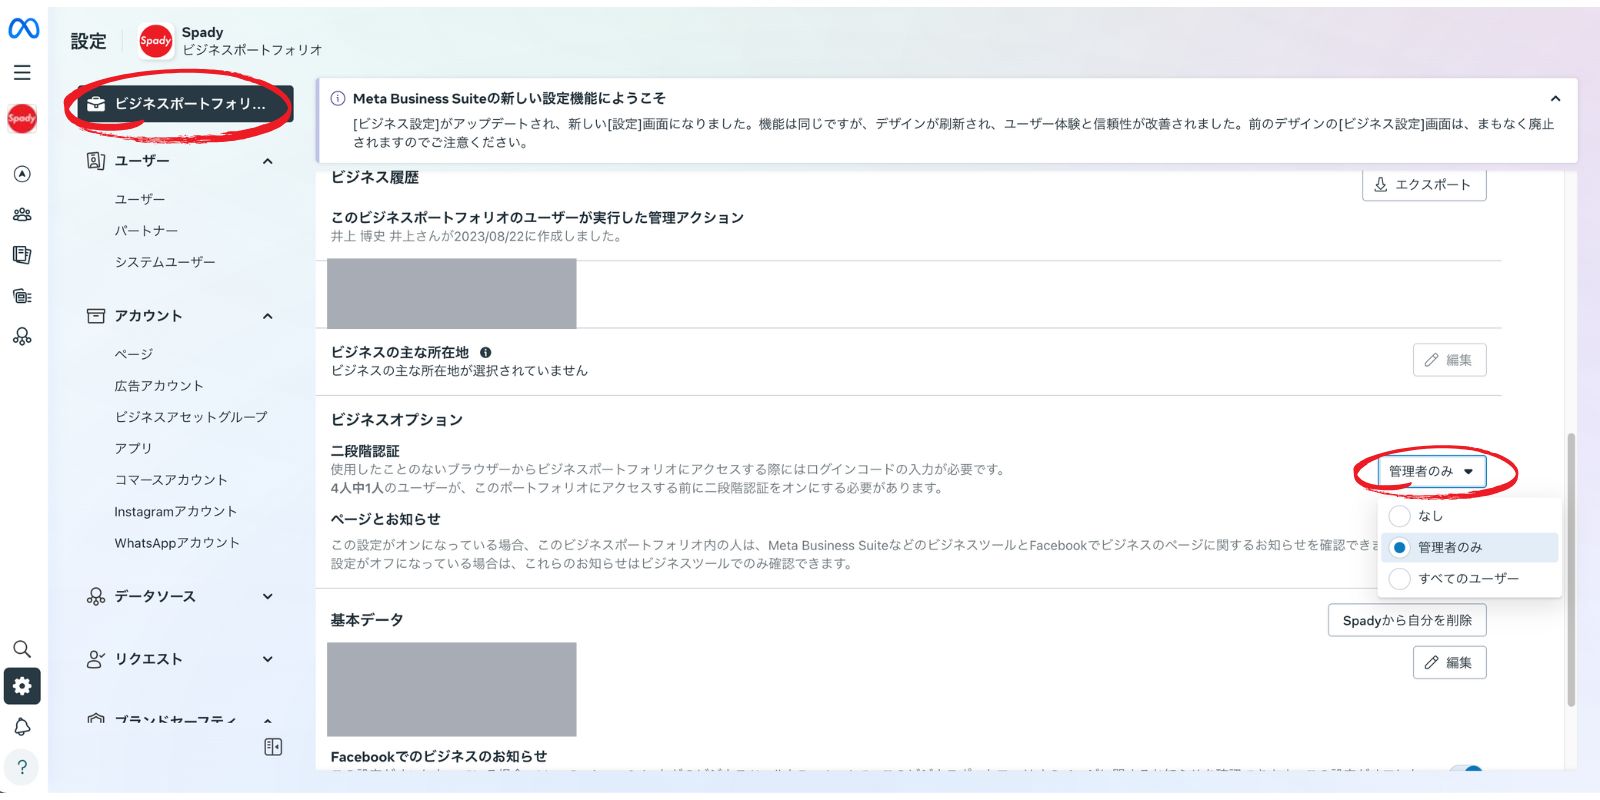Click the ビジネスオプション heading
The image size is (1600, 800).
tap(397, 420)
